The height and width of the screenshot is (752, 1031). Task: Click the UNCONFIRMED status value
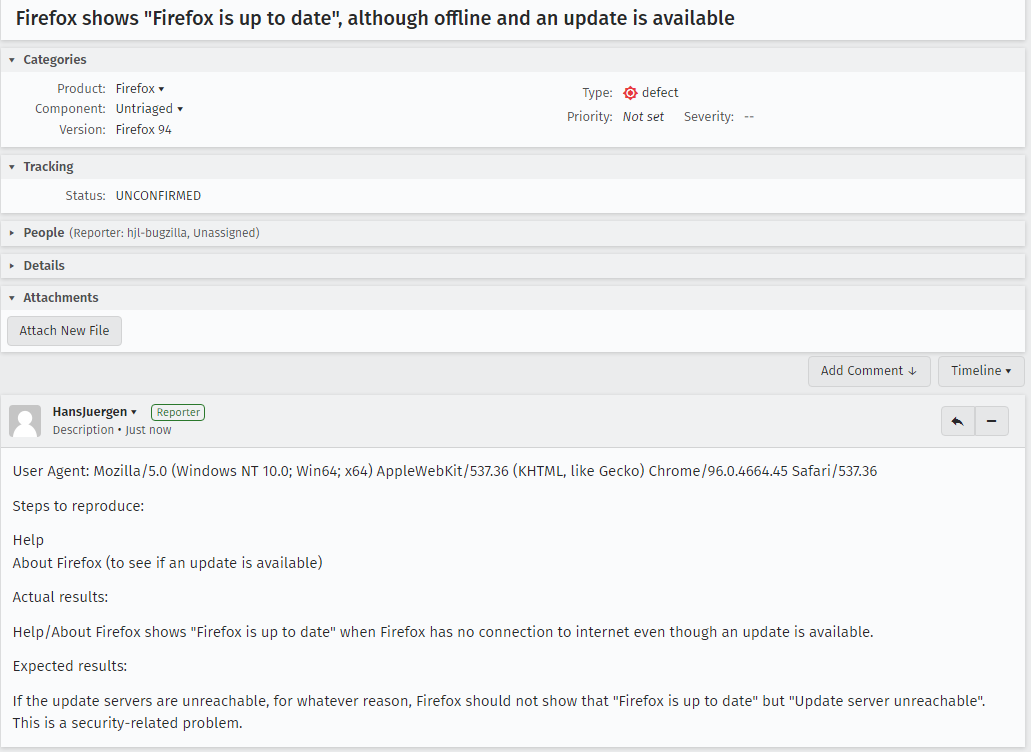pos(158,196)
